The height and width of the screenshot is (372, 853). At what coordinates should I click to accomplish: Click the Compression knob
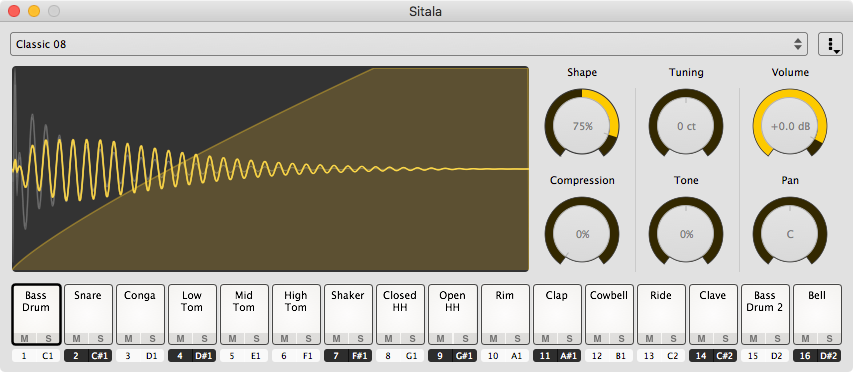pos(582,234)
